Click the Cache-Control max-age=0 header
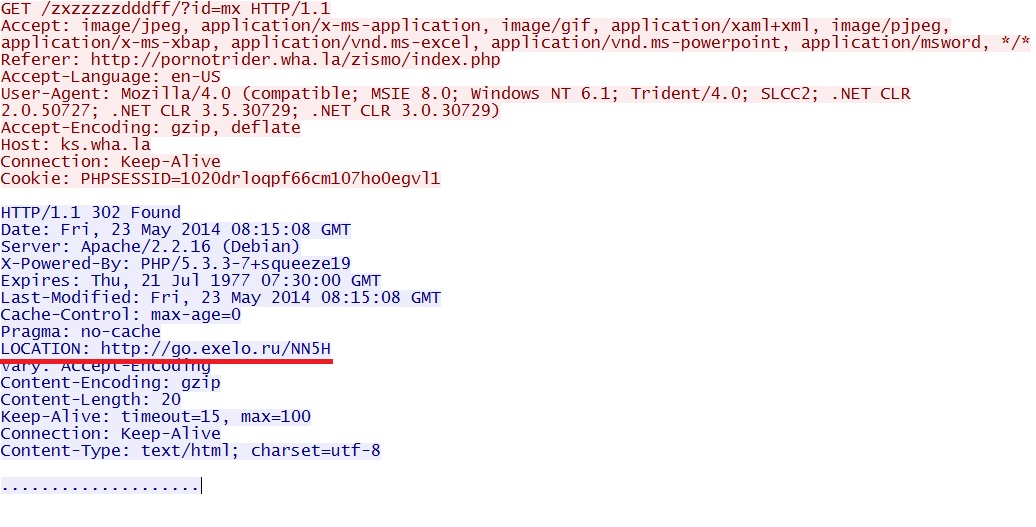Screen dimensions: 1036x527 tap(121, 314)
